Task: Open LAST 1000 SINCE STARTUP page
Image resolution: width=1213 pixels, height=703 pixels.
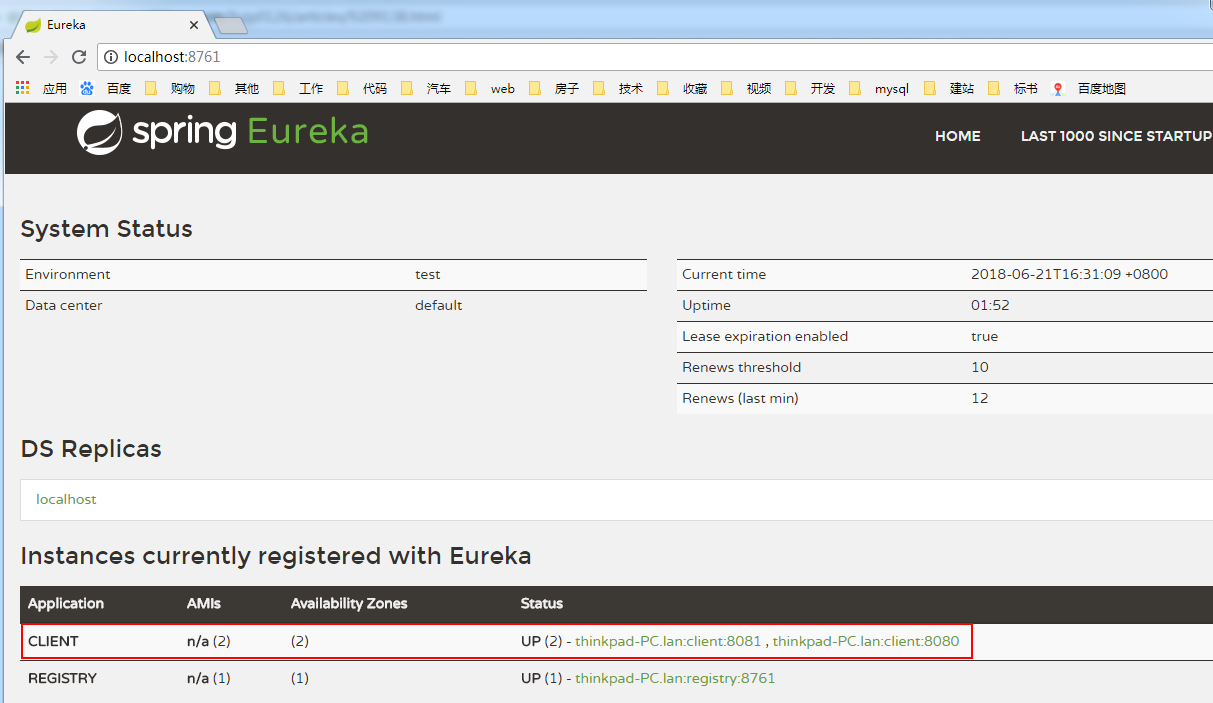Action: click(1115, 136)
